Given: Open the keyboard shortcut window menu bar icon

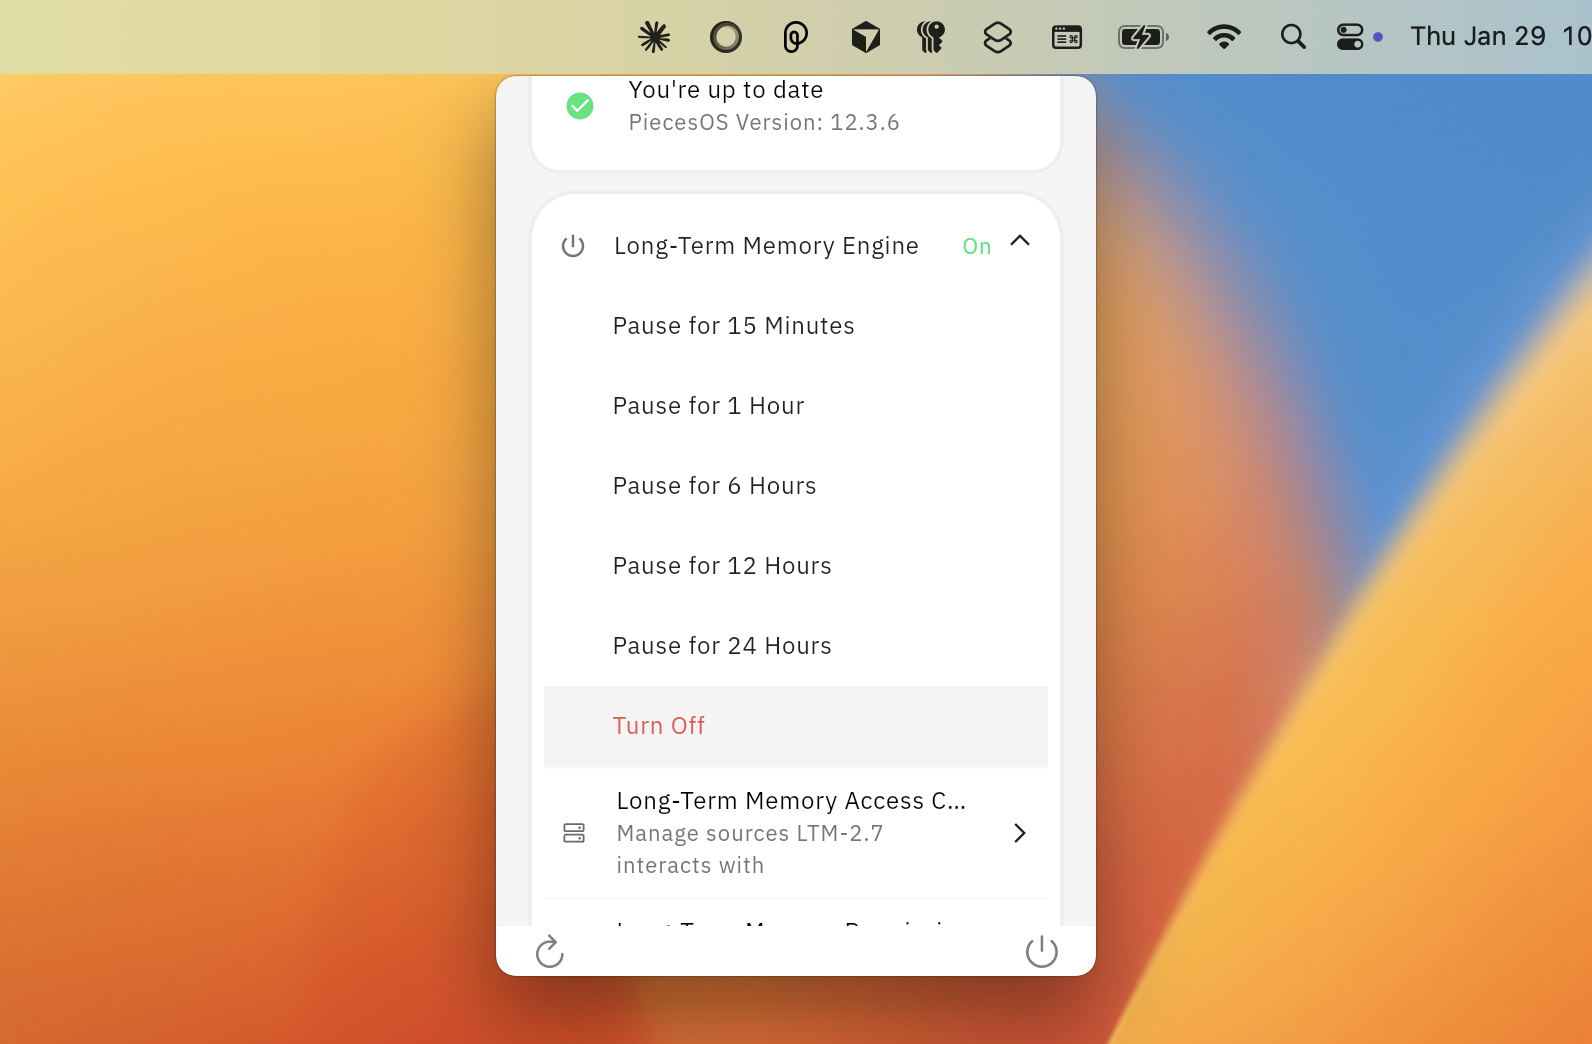Looking at the screenshot, I should (1067, 38).
